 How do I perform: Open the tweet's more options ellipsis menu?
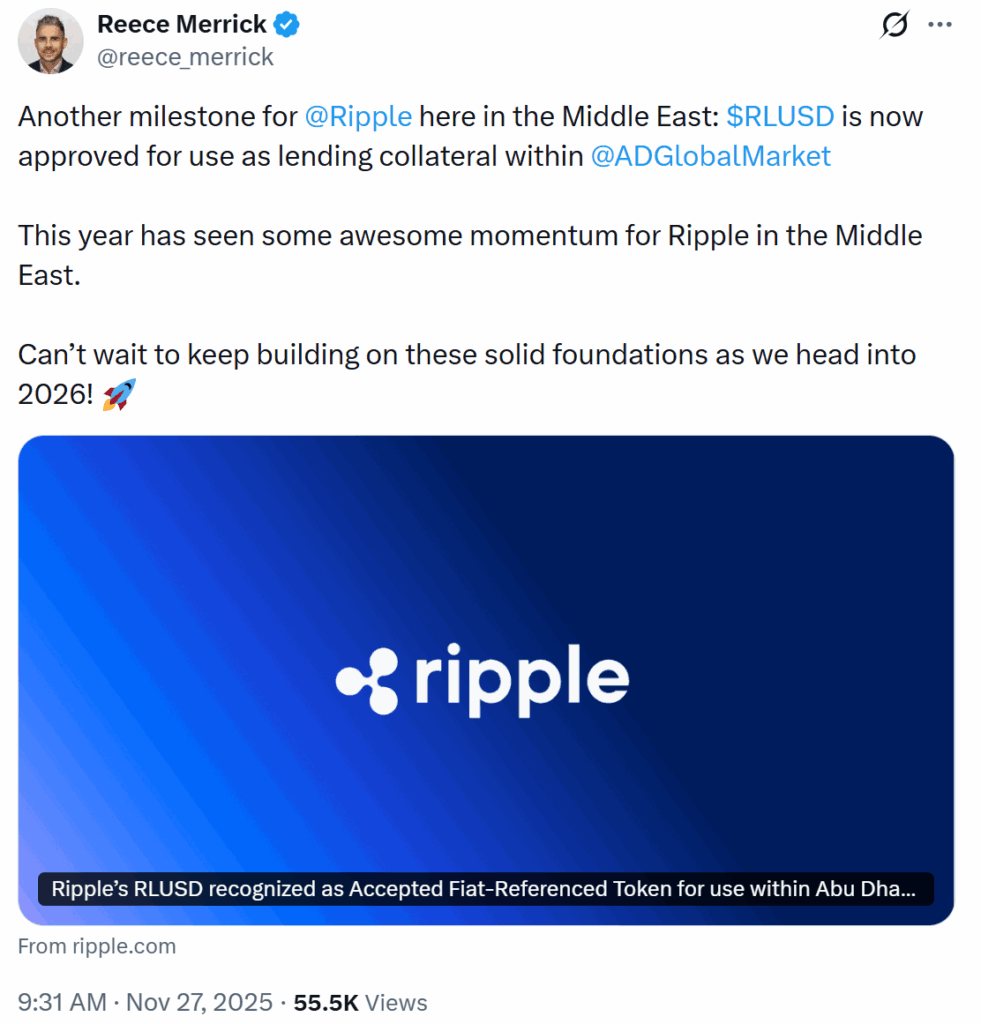941,22
